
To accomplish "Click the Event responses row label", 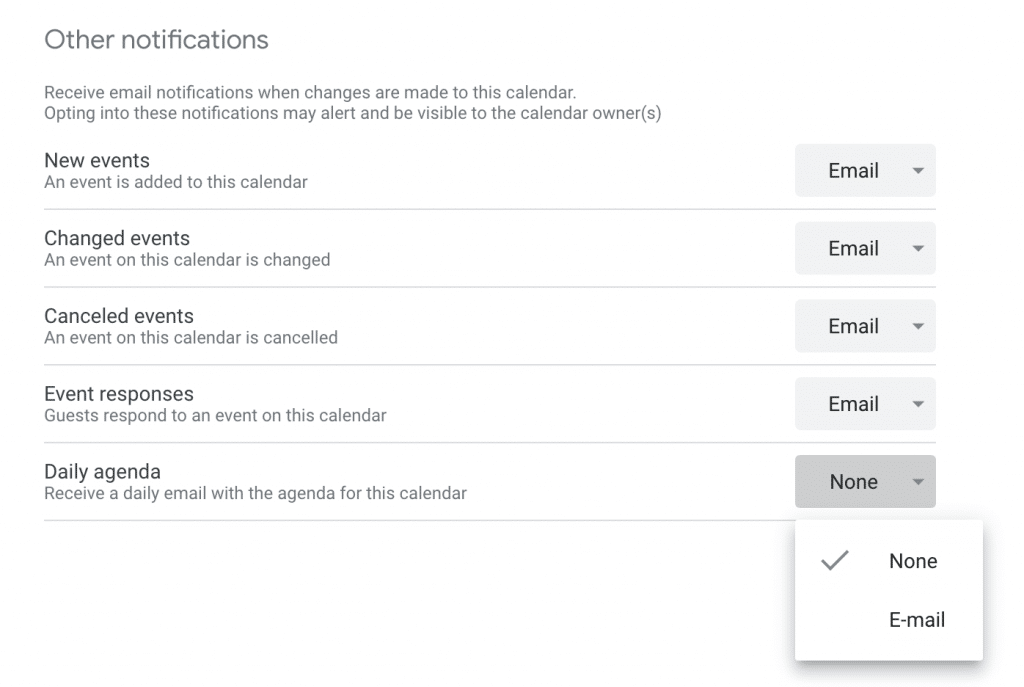I will [119, 394].
